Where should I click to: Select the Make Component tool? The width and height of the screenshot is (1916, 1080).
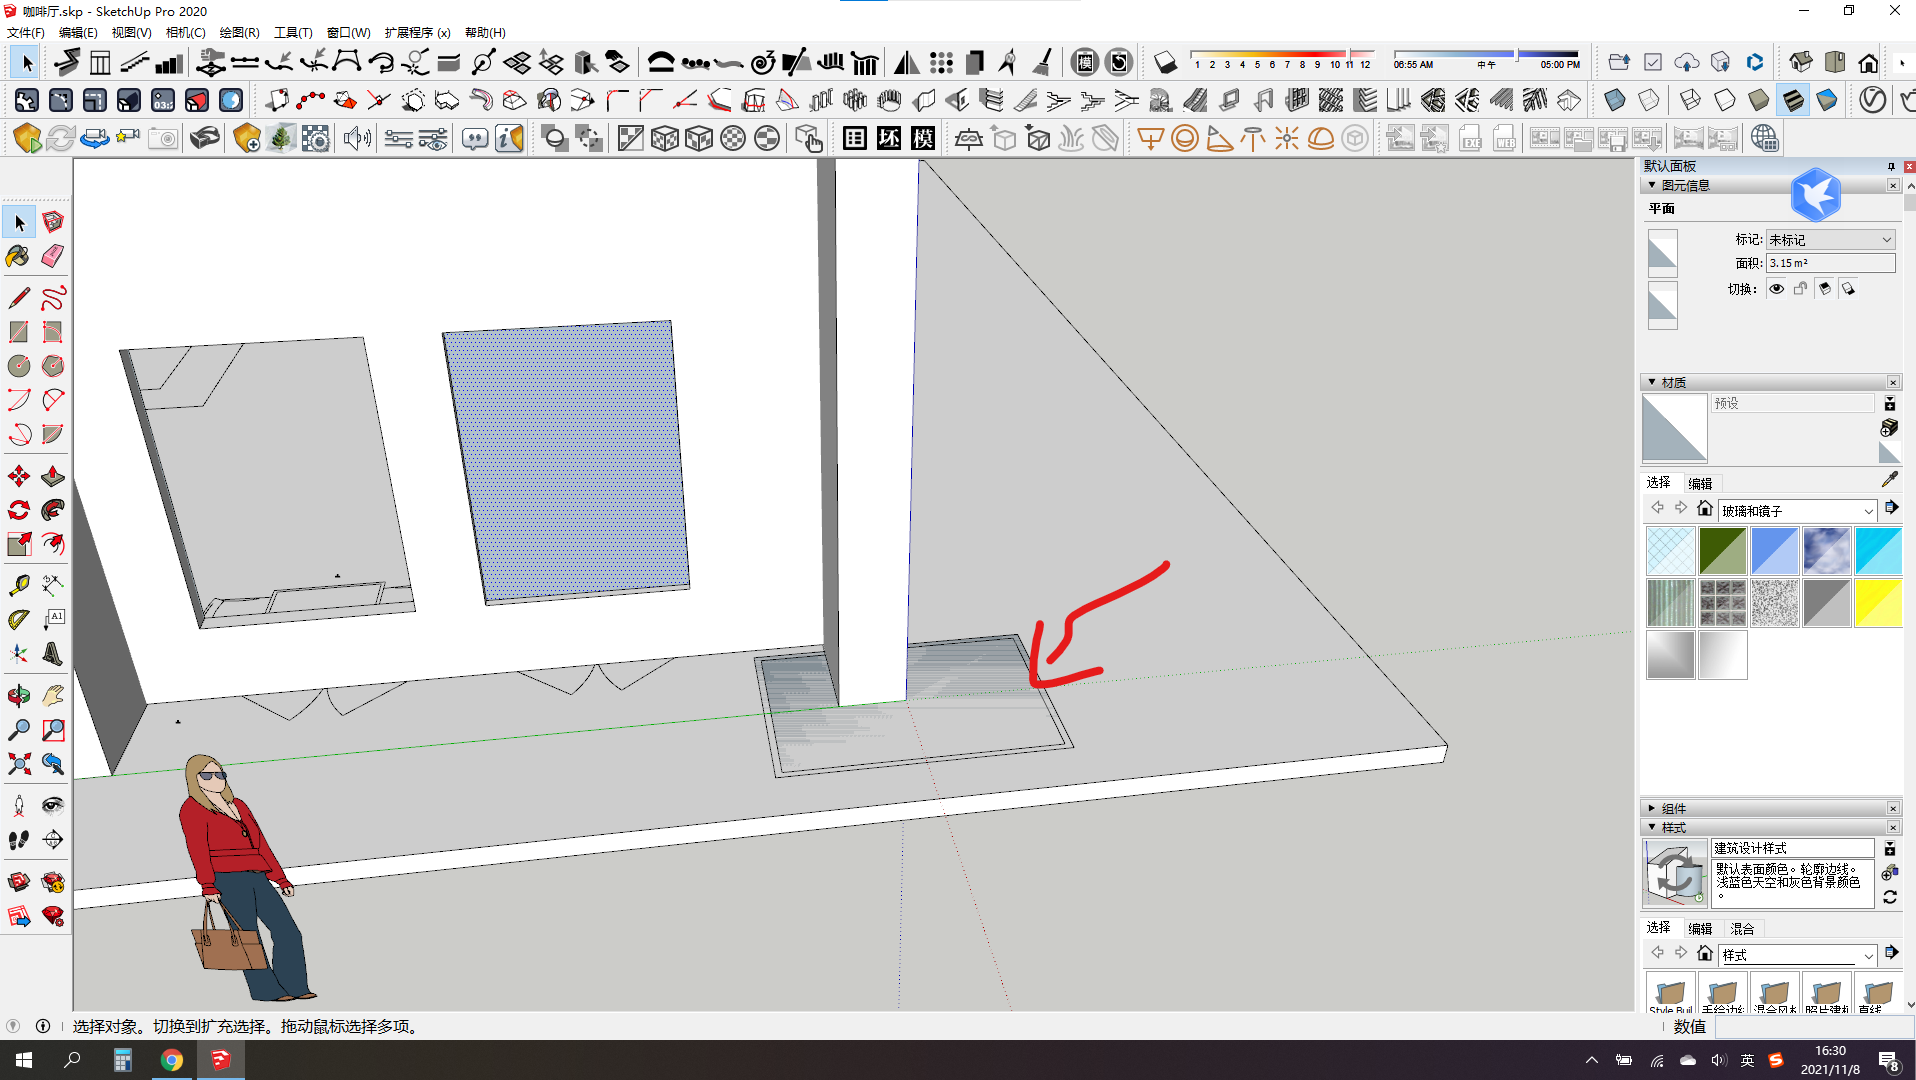pos(53,222)
